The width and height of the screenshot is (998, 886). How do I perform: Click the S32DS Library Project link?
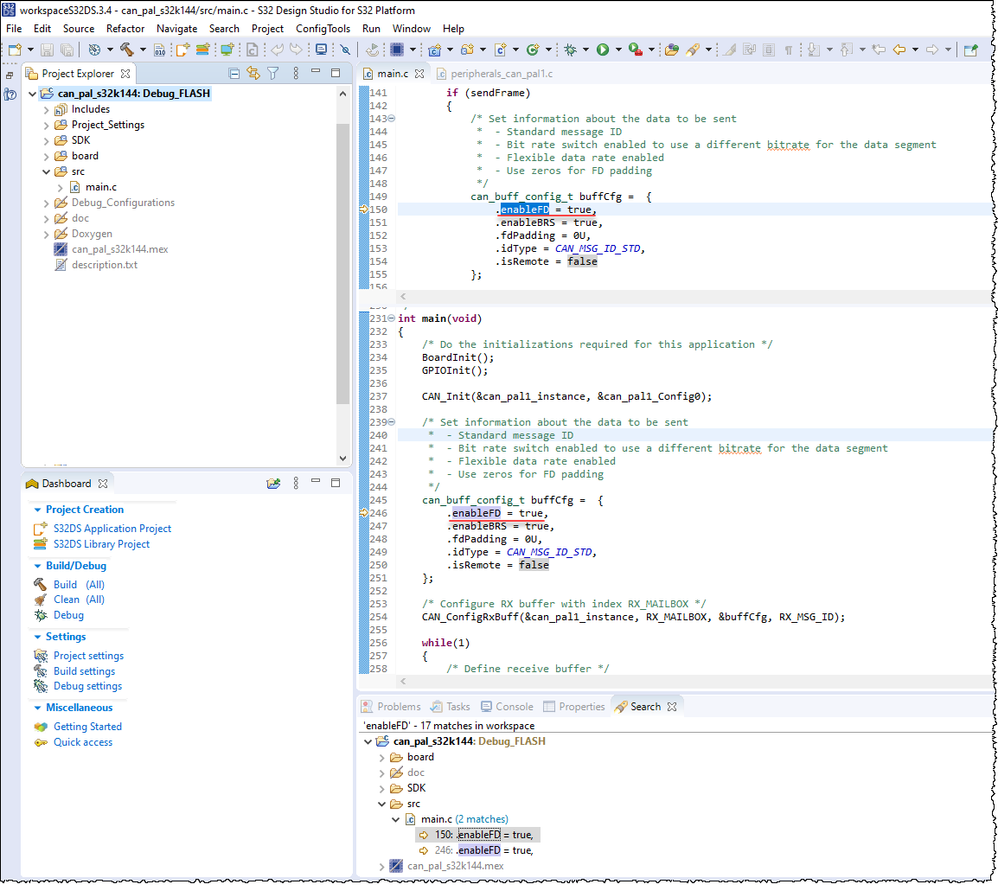click(101, 544)
